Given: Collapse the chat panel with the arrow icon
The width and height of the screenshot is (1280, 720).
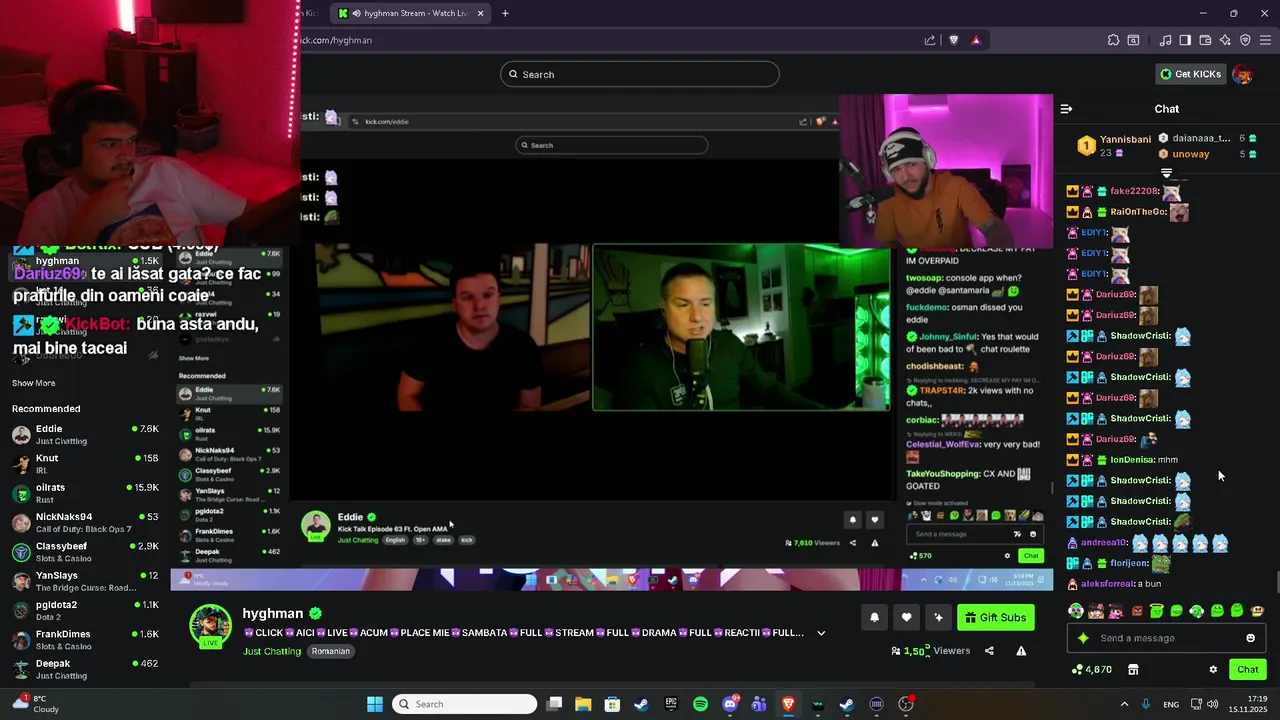Looking at the screenshot, I should [x=1066, y=109].
